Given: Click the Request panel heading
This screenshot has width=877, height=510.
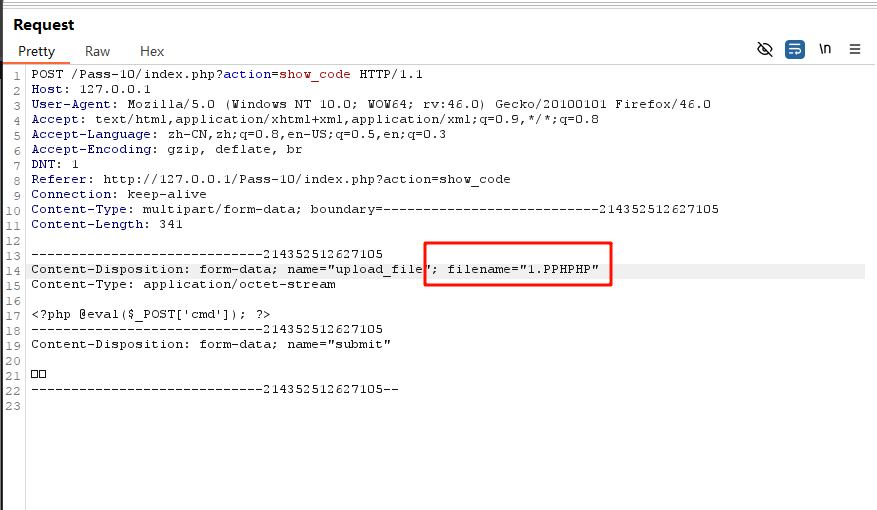Looking at the screenshot, I should 44,25.
